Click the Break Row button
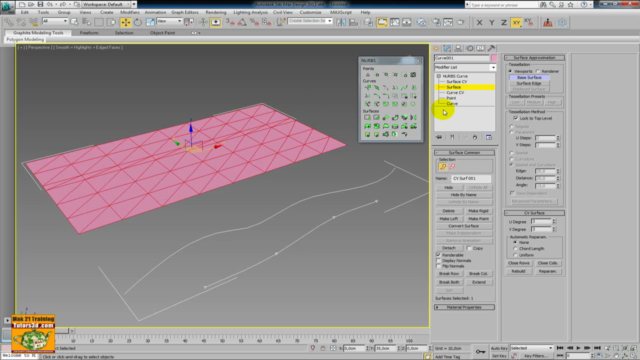The height and width of the screenshot is (360, 640). (449, 274)
